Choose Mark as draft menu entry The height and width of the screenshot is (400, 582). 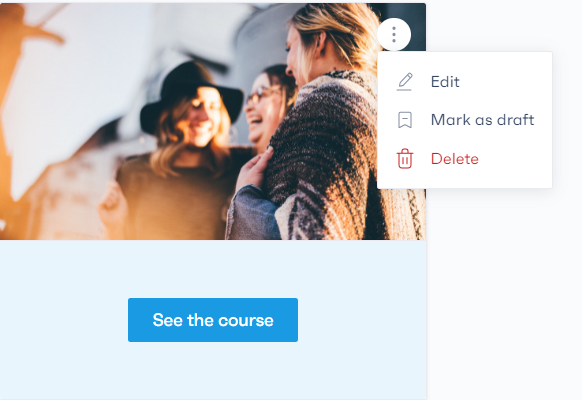464,120
